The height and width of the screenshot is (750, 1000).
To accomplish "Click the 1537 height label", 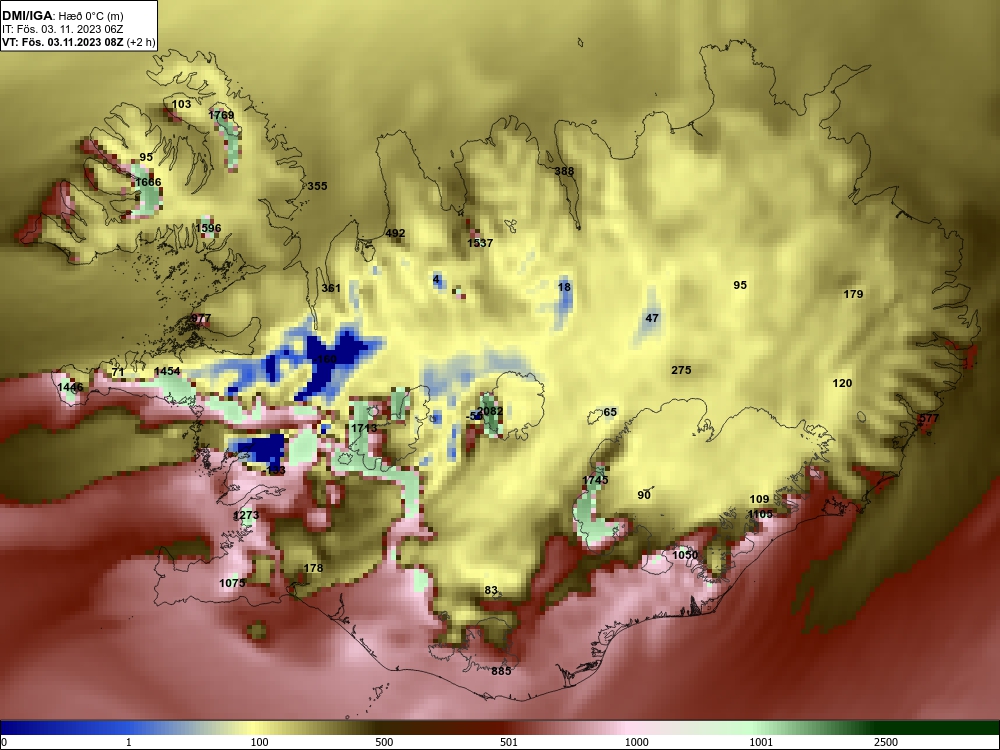I will [x=480, y=243].
